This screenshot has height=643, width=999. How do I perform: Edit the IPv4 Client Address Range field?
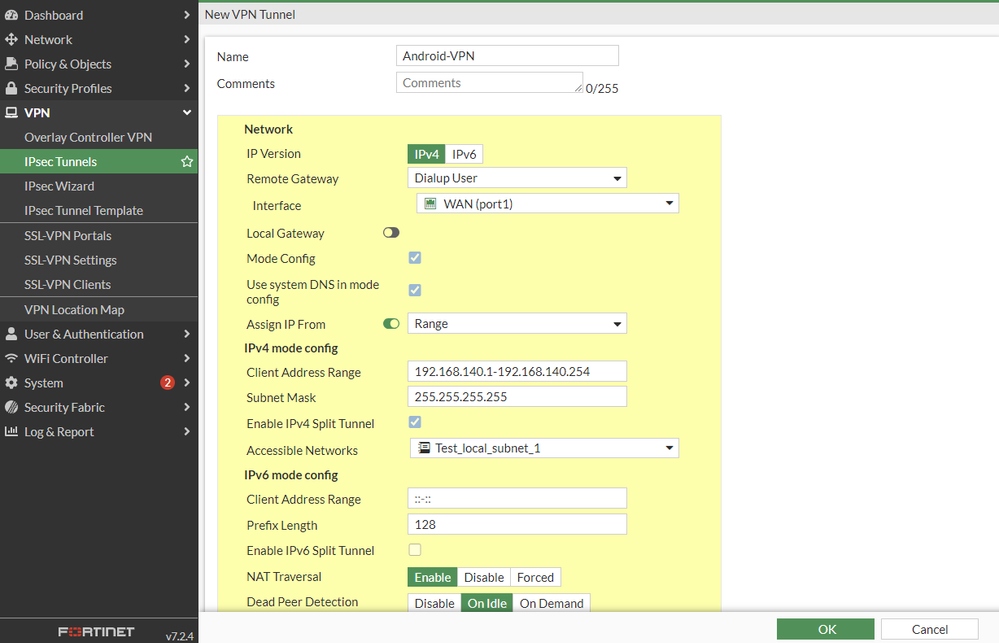point(517,372)
